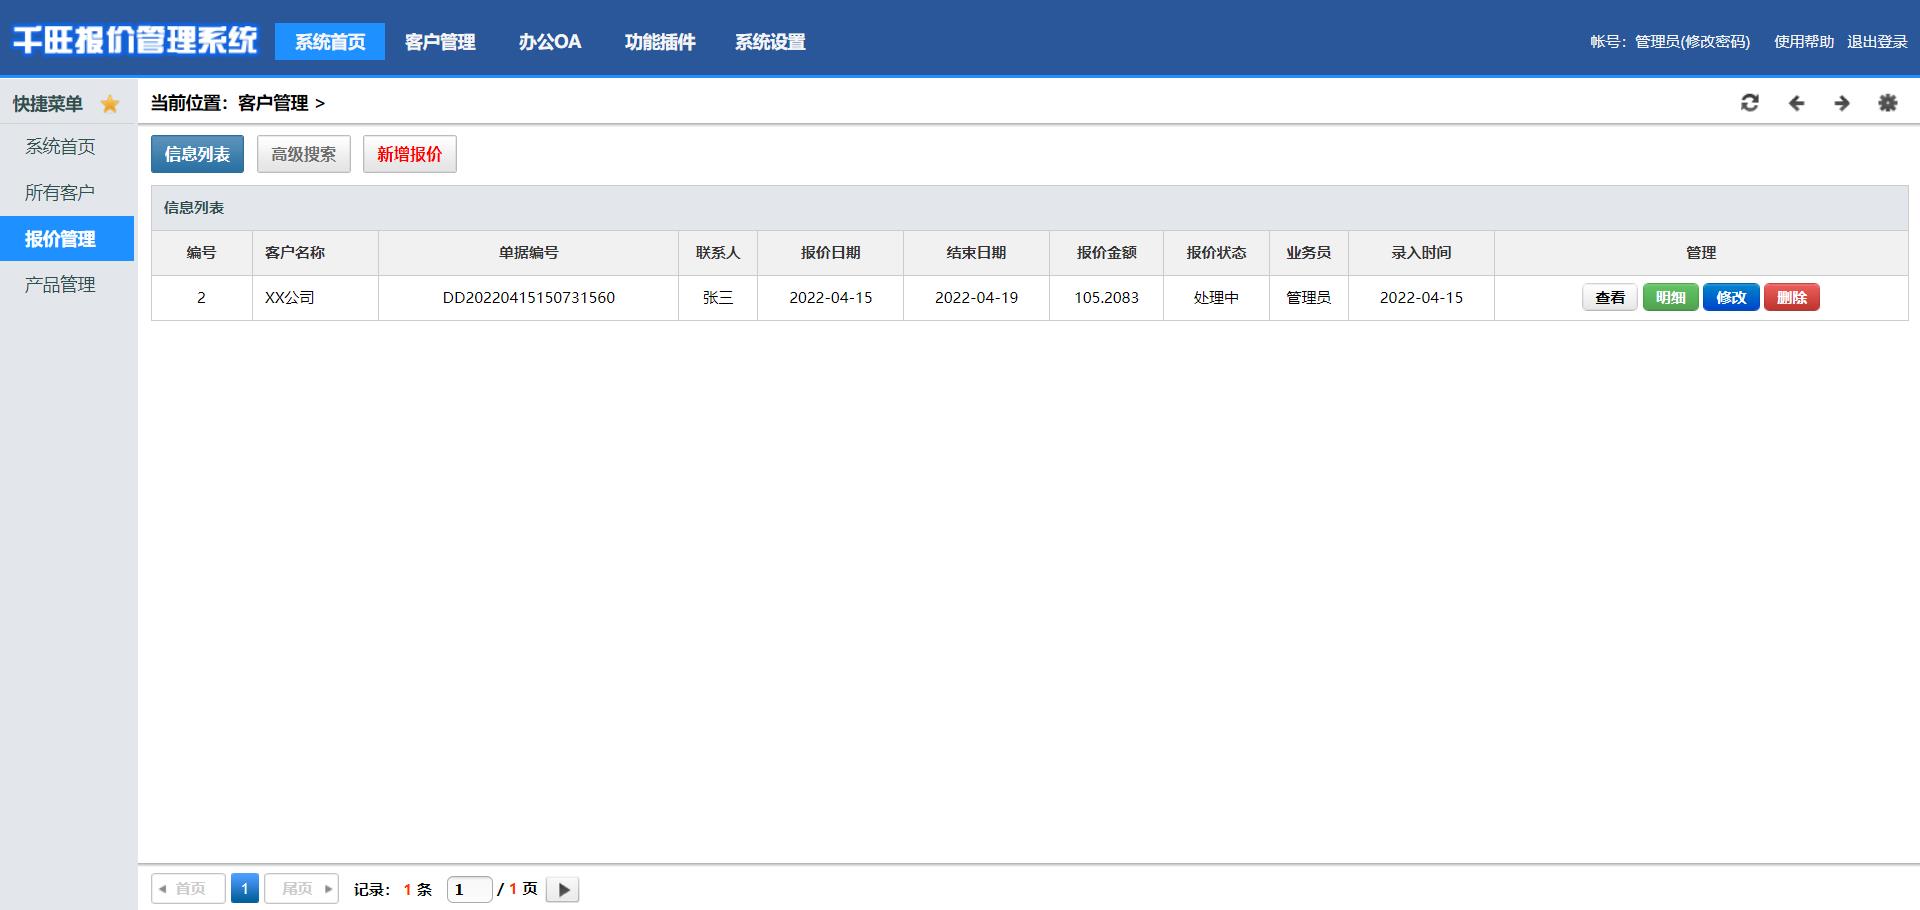Open the settings gear icon

1887,103
